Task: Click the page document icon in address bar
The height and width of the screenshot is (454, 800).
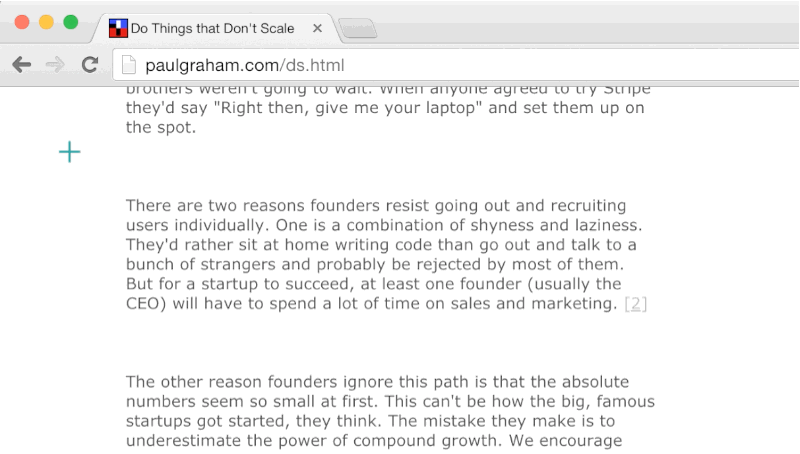Action: tap(129, 65)
